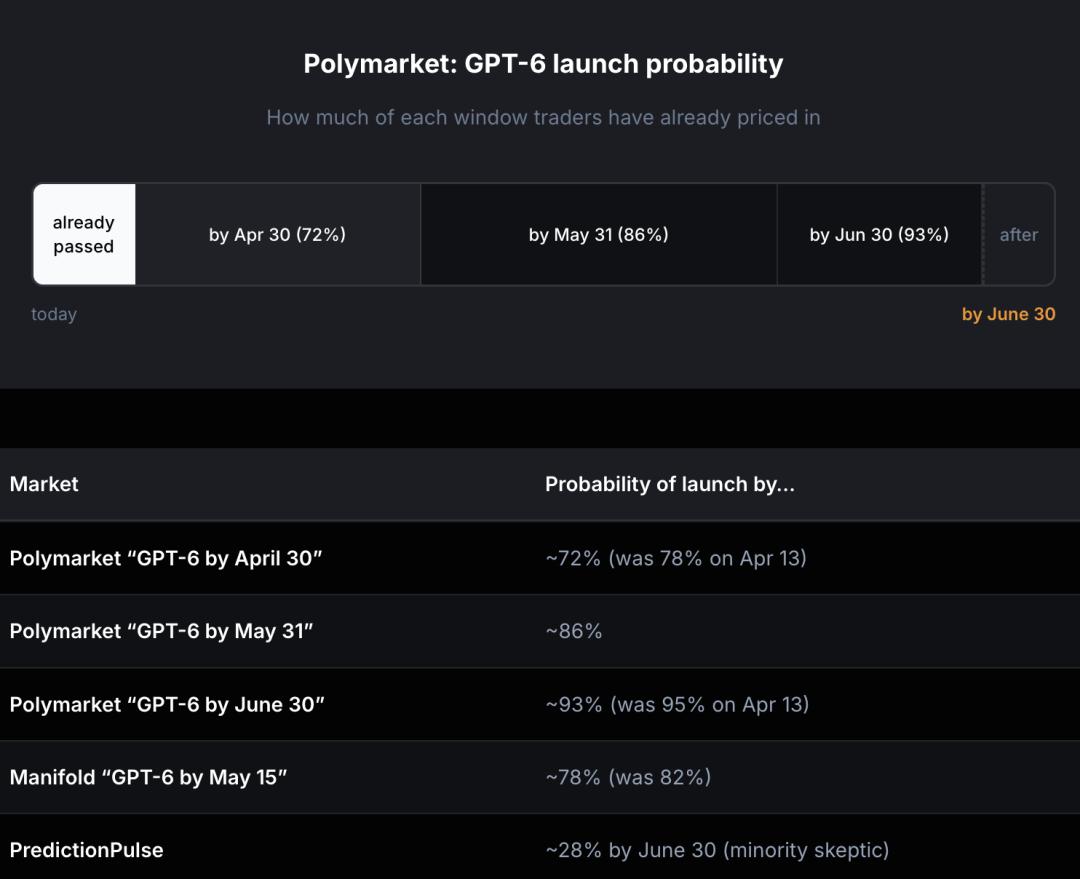The height and width of the screenshot is (879, 1080).
Task: Open the Polymarket 'GPT-6 by April 30' row
Action: (166, 558)
